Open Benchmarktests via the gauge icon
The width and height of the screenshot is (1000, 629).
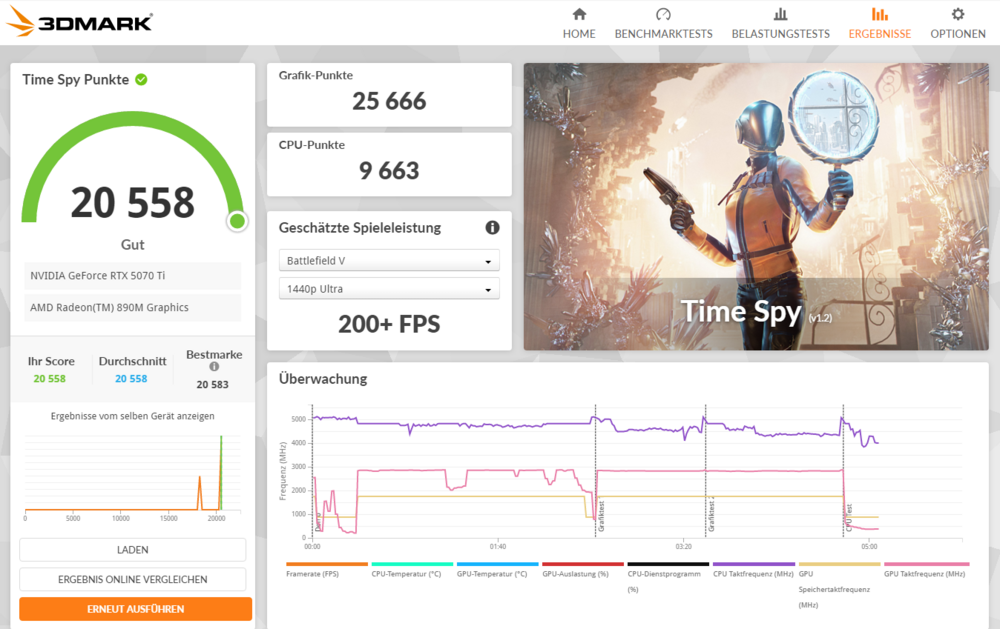pyautogui.click(x=663, y=15)
